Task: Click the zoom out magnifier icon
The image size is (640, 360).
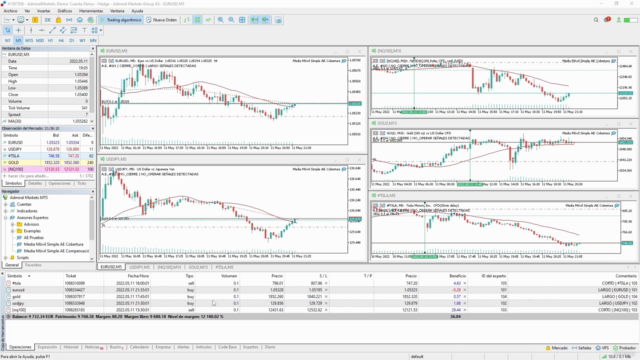Action: [231, 20]
